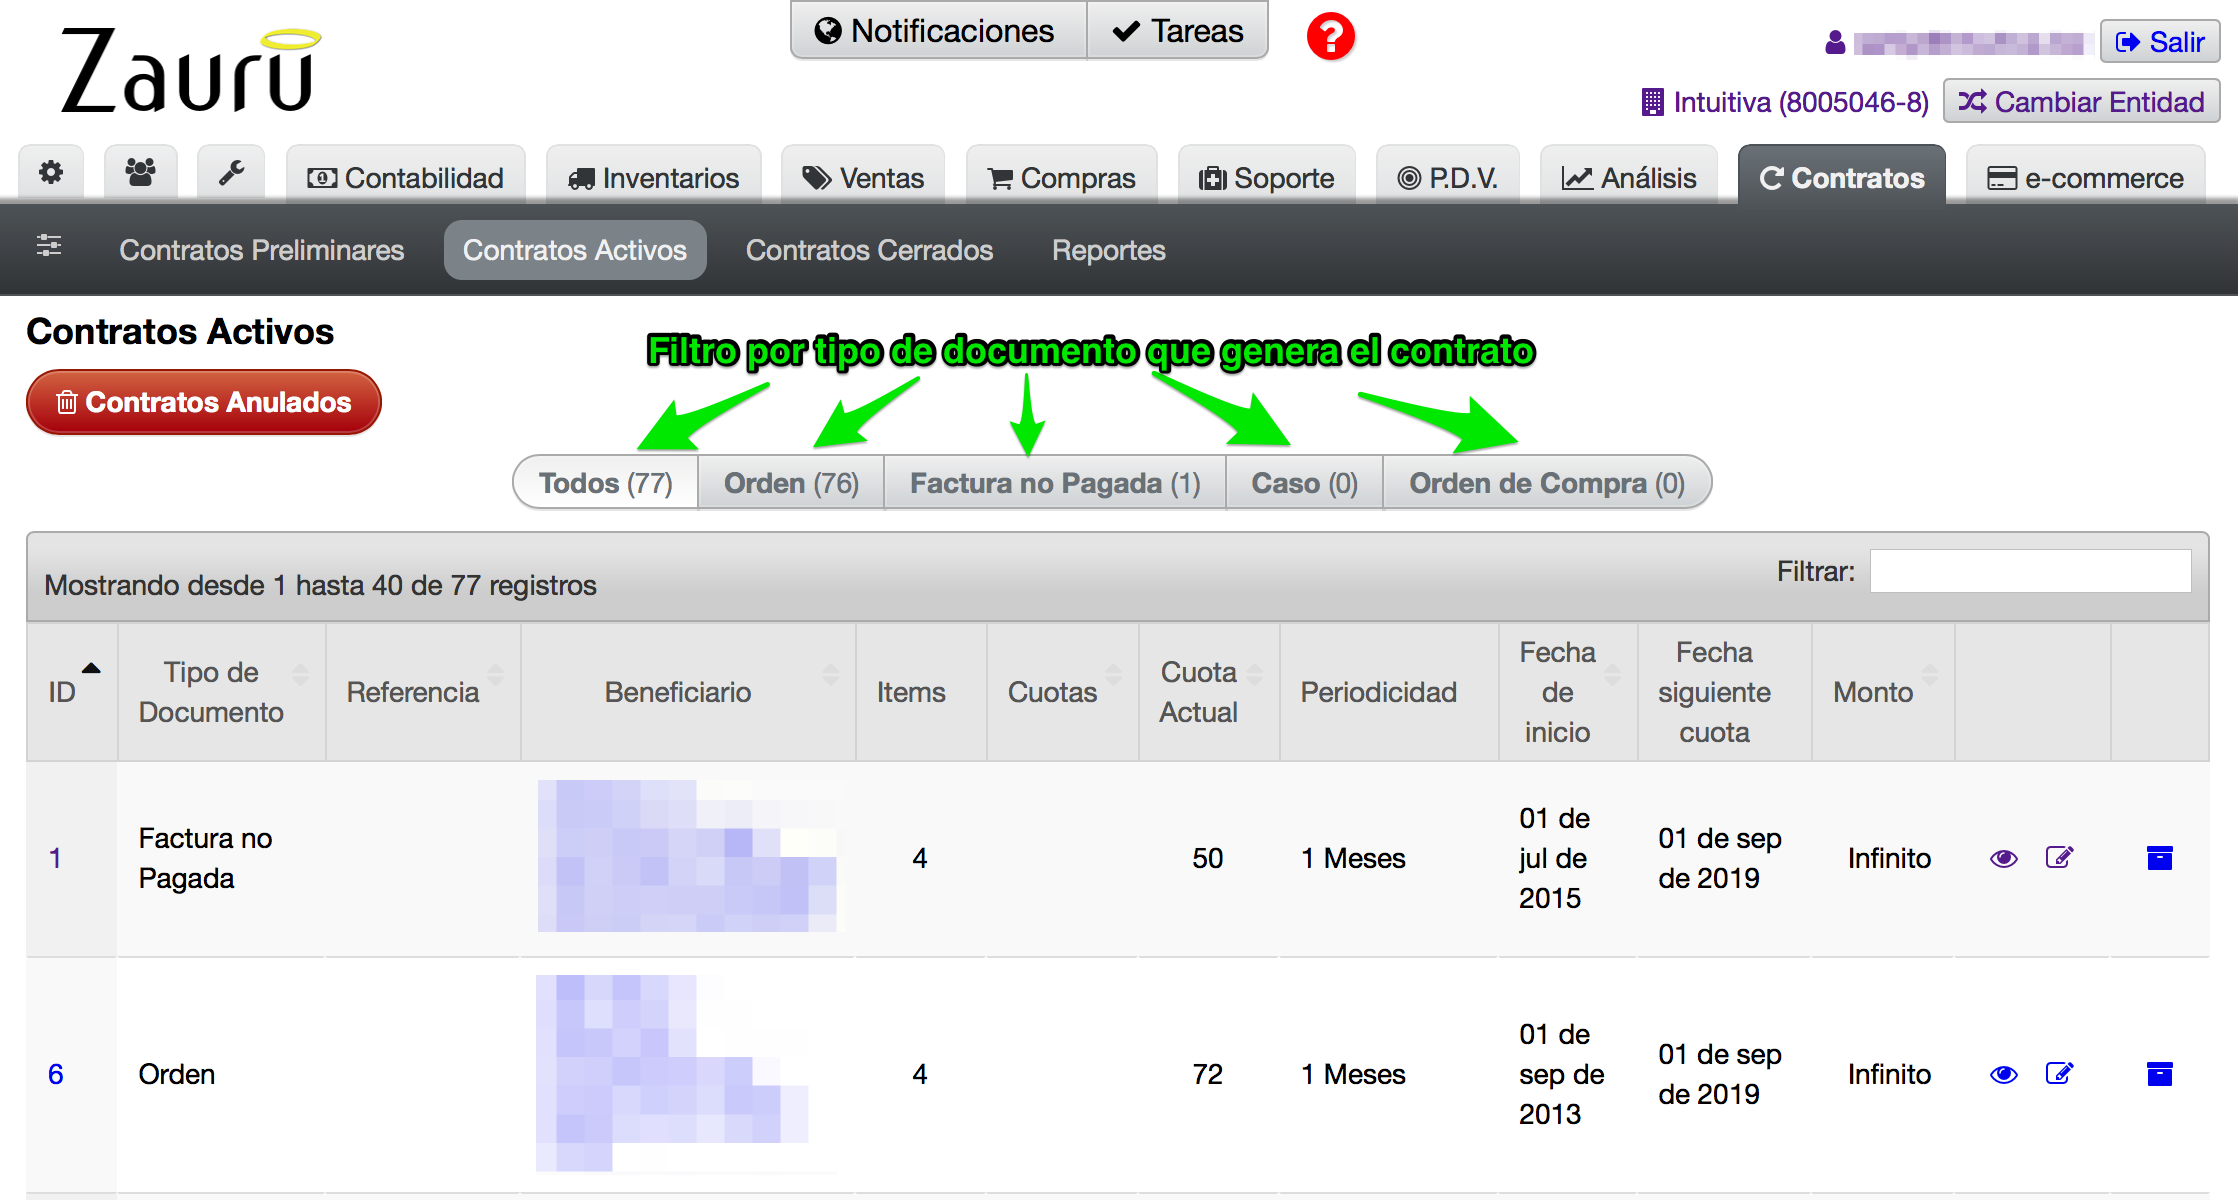The height and width of the screenshot is (1200, 2238).
Task: Go to Contratos Cerrados
Action: 869,250
